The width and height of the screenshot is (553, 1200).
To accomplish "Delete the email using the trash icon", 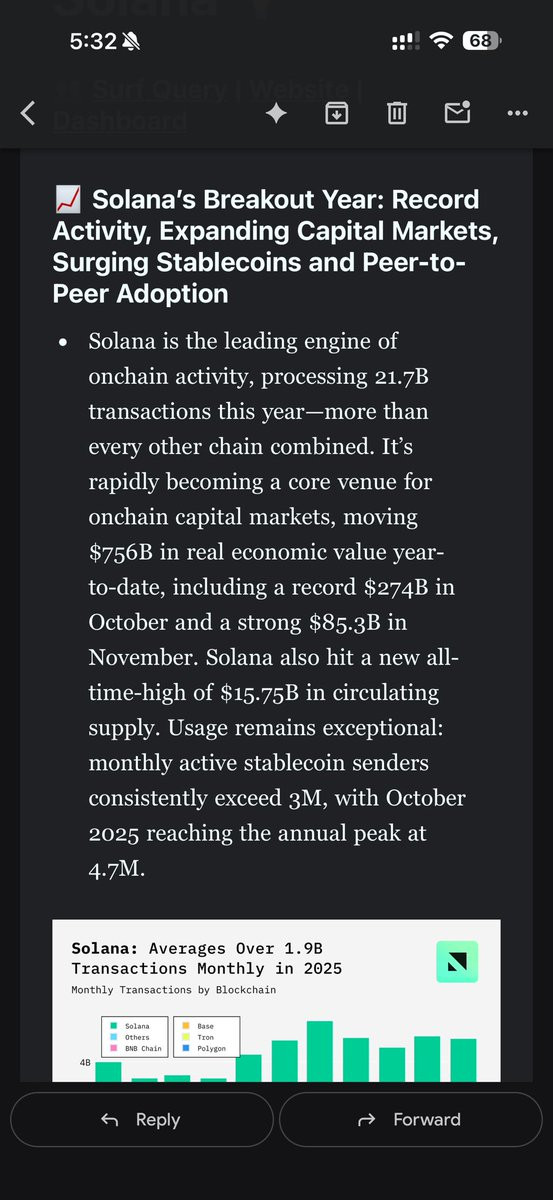I will (397, 114).
